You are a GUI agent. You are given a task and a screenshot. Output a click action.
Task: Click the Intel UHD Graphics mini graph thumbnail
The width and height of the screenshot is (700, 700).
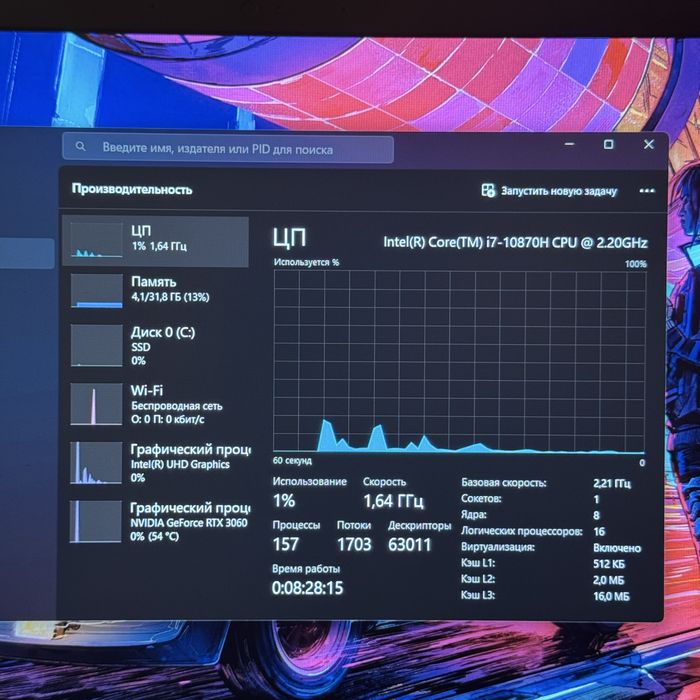tap(96, 462)
